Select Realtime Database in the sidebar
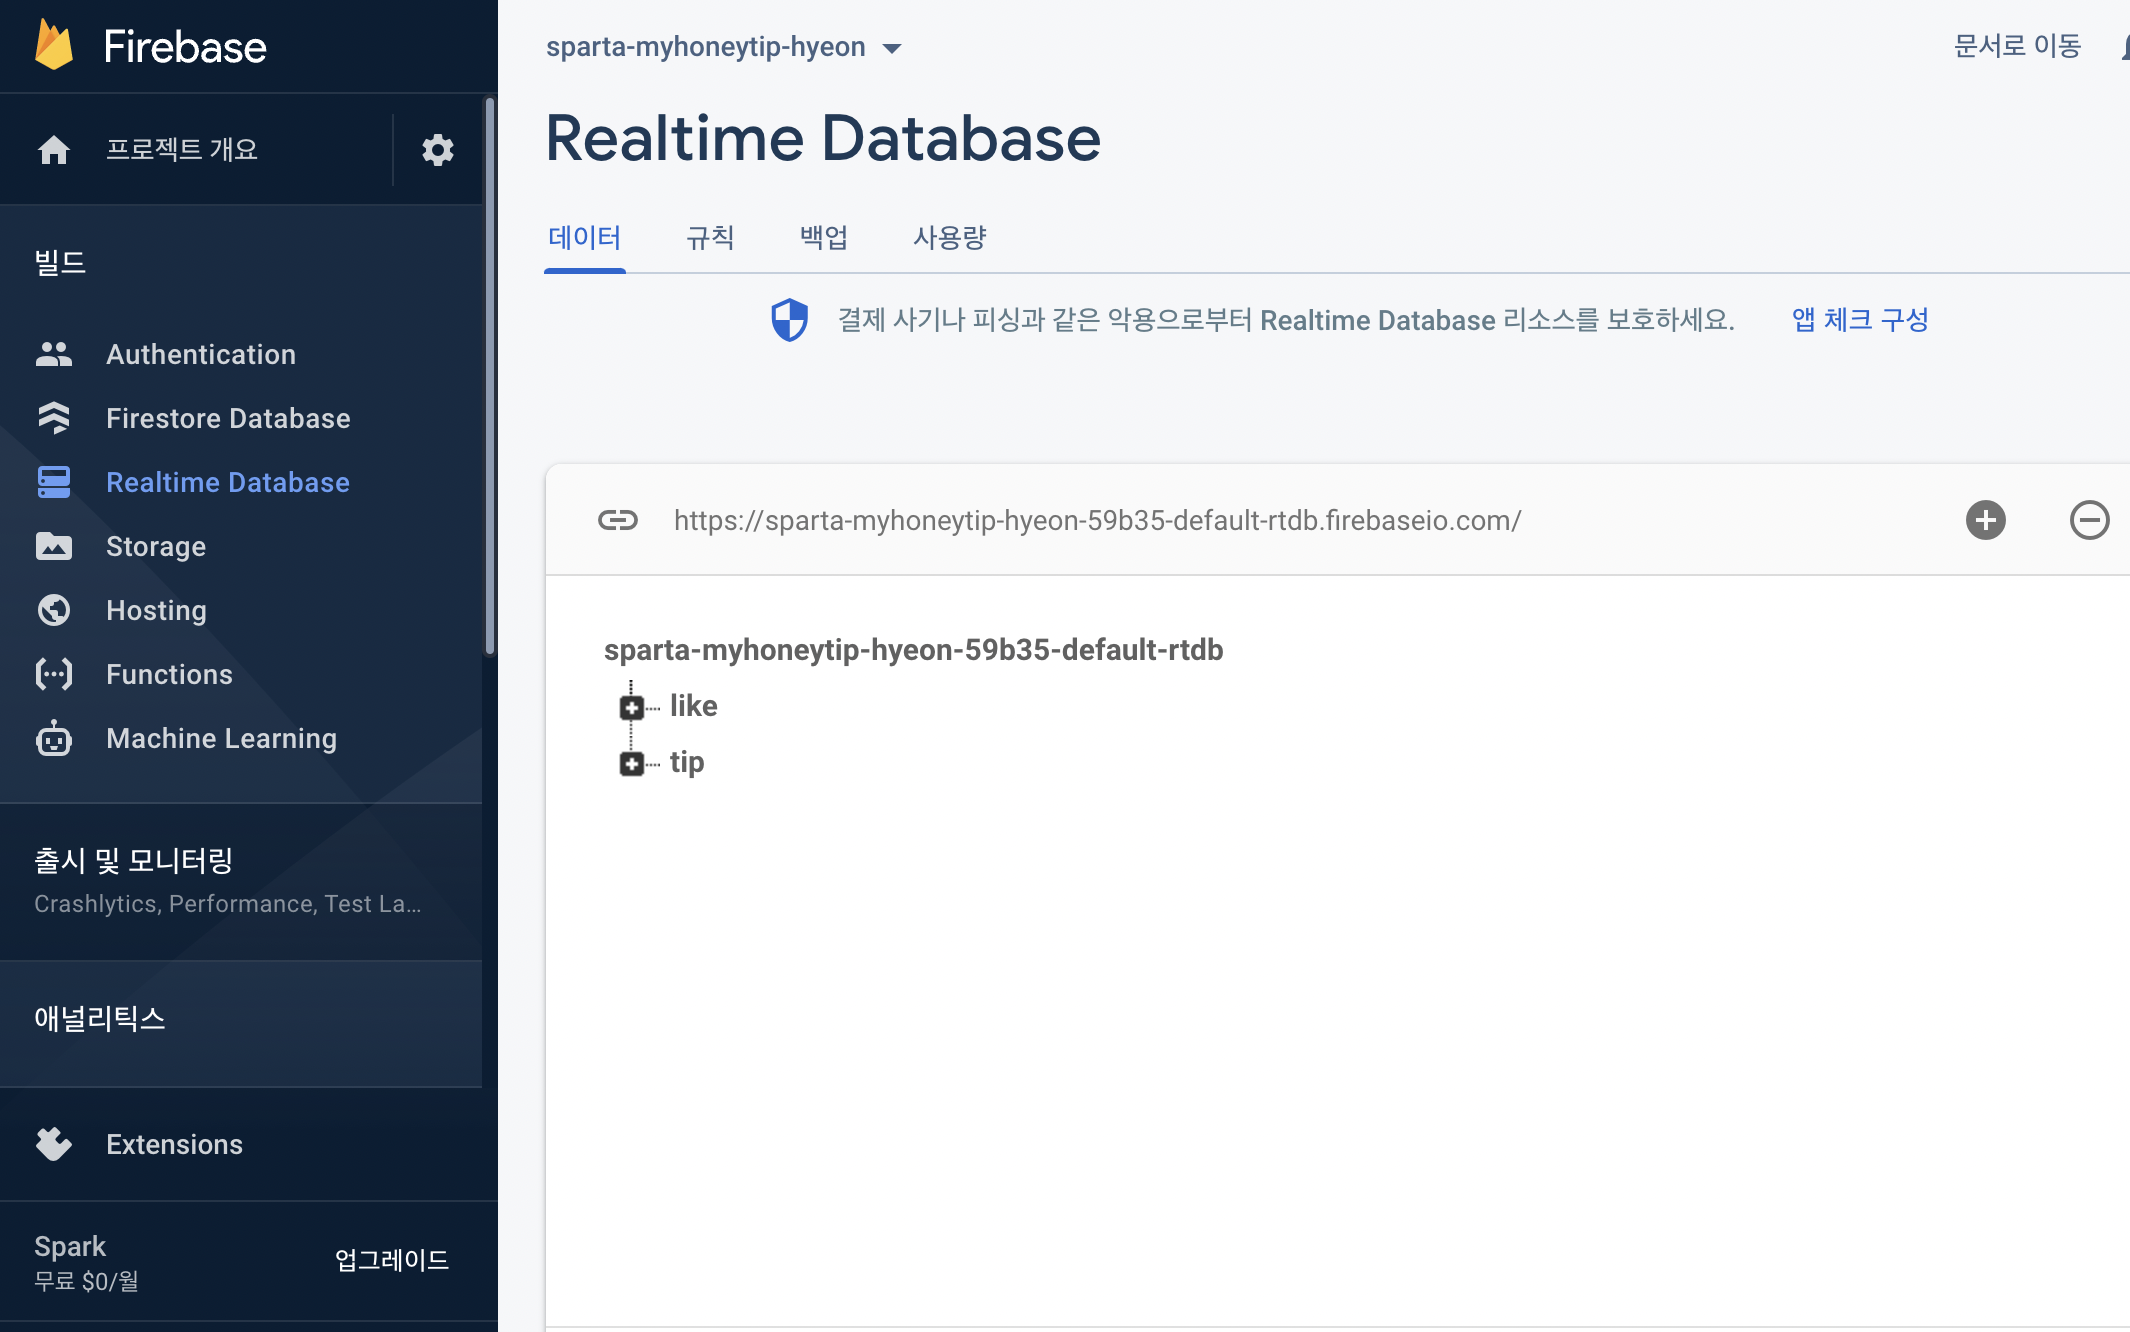Screen dimensions: 2130x1332 point(228,482)
